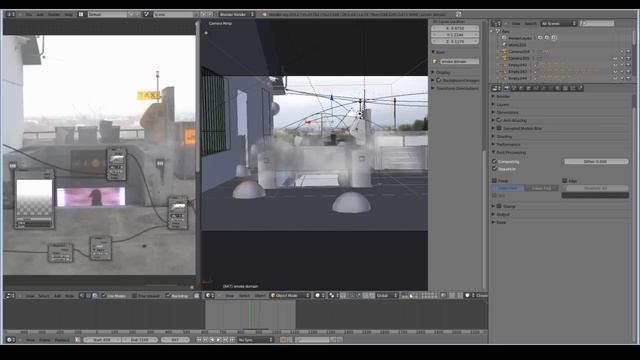Open the No Sync dropdown in timeline
640x360 pixels.
click(x=256, y=340)
